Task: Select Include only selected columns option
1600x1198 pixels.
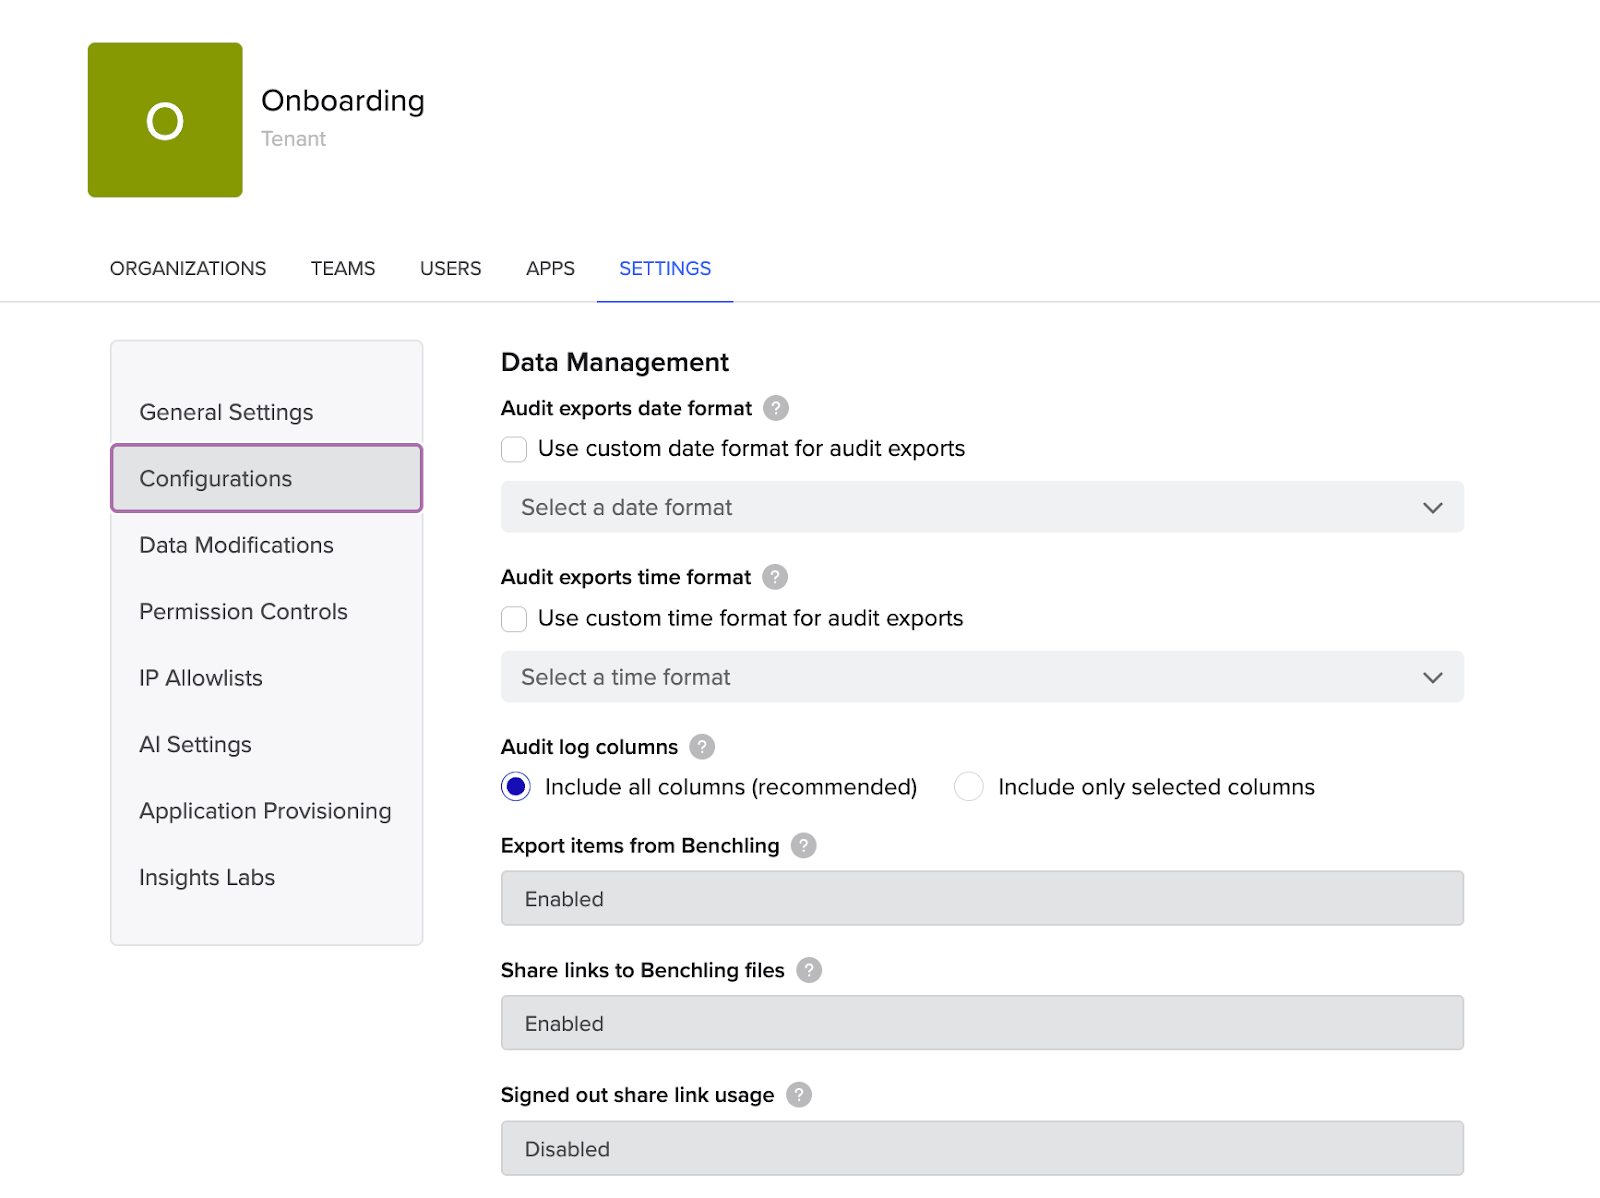Action: point(968,787)
